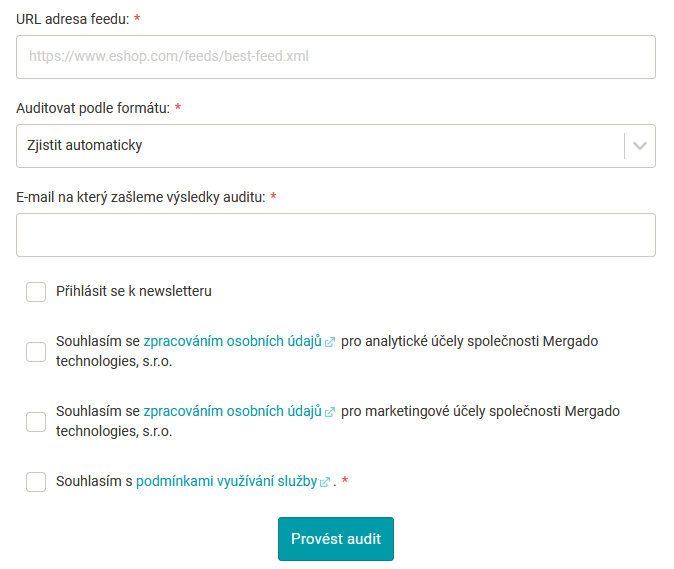
Task: Click into the results e-mail input field
Action: coord(336,235)
